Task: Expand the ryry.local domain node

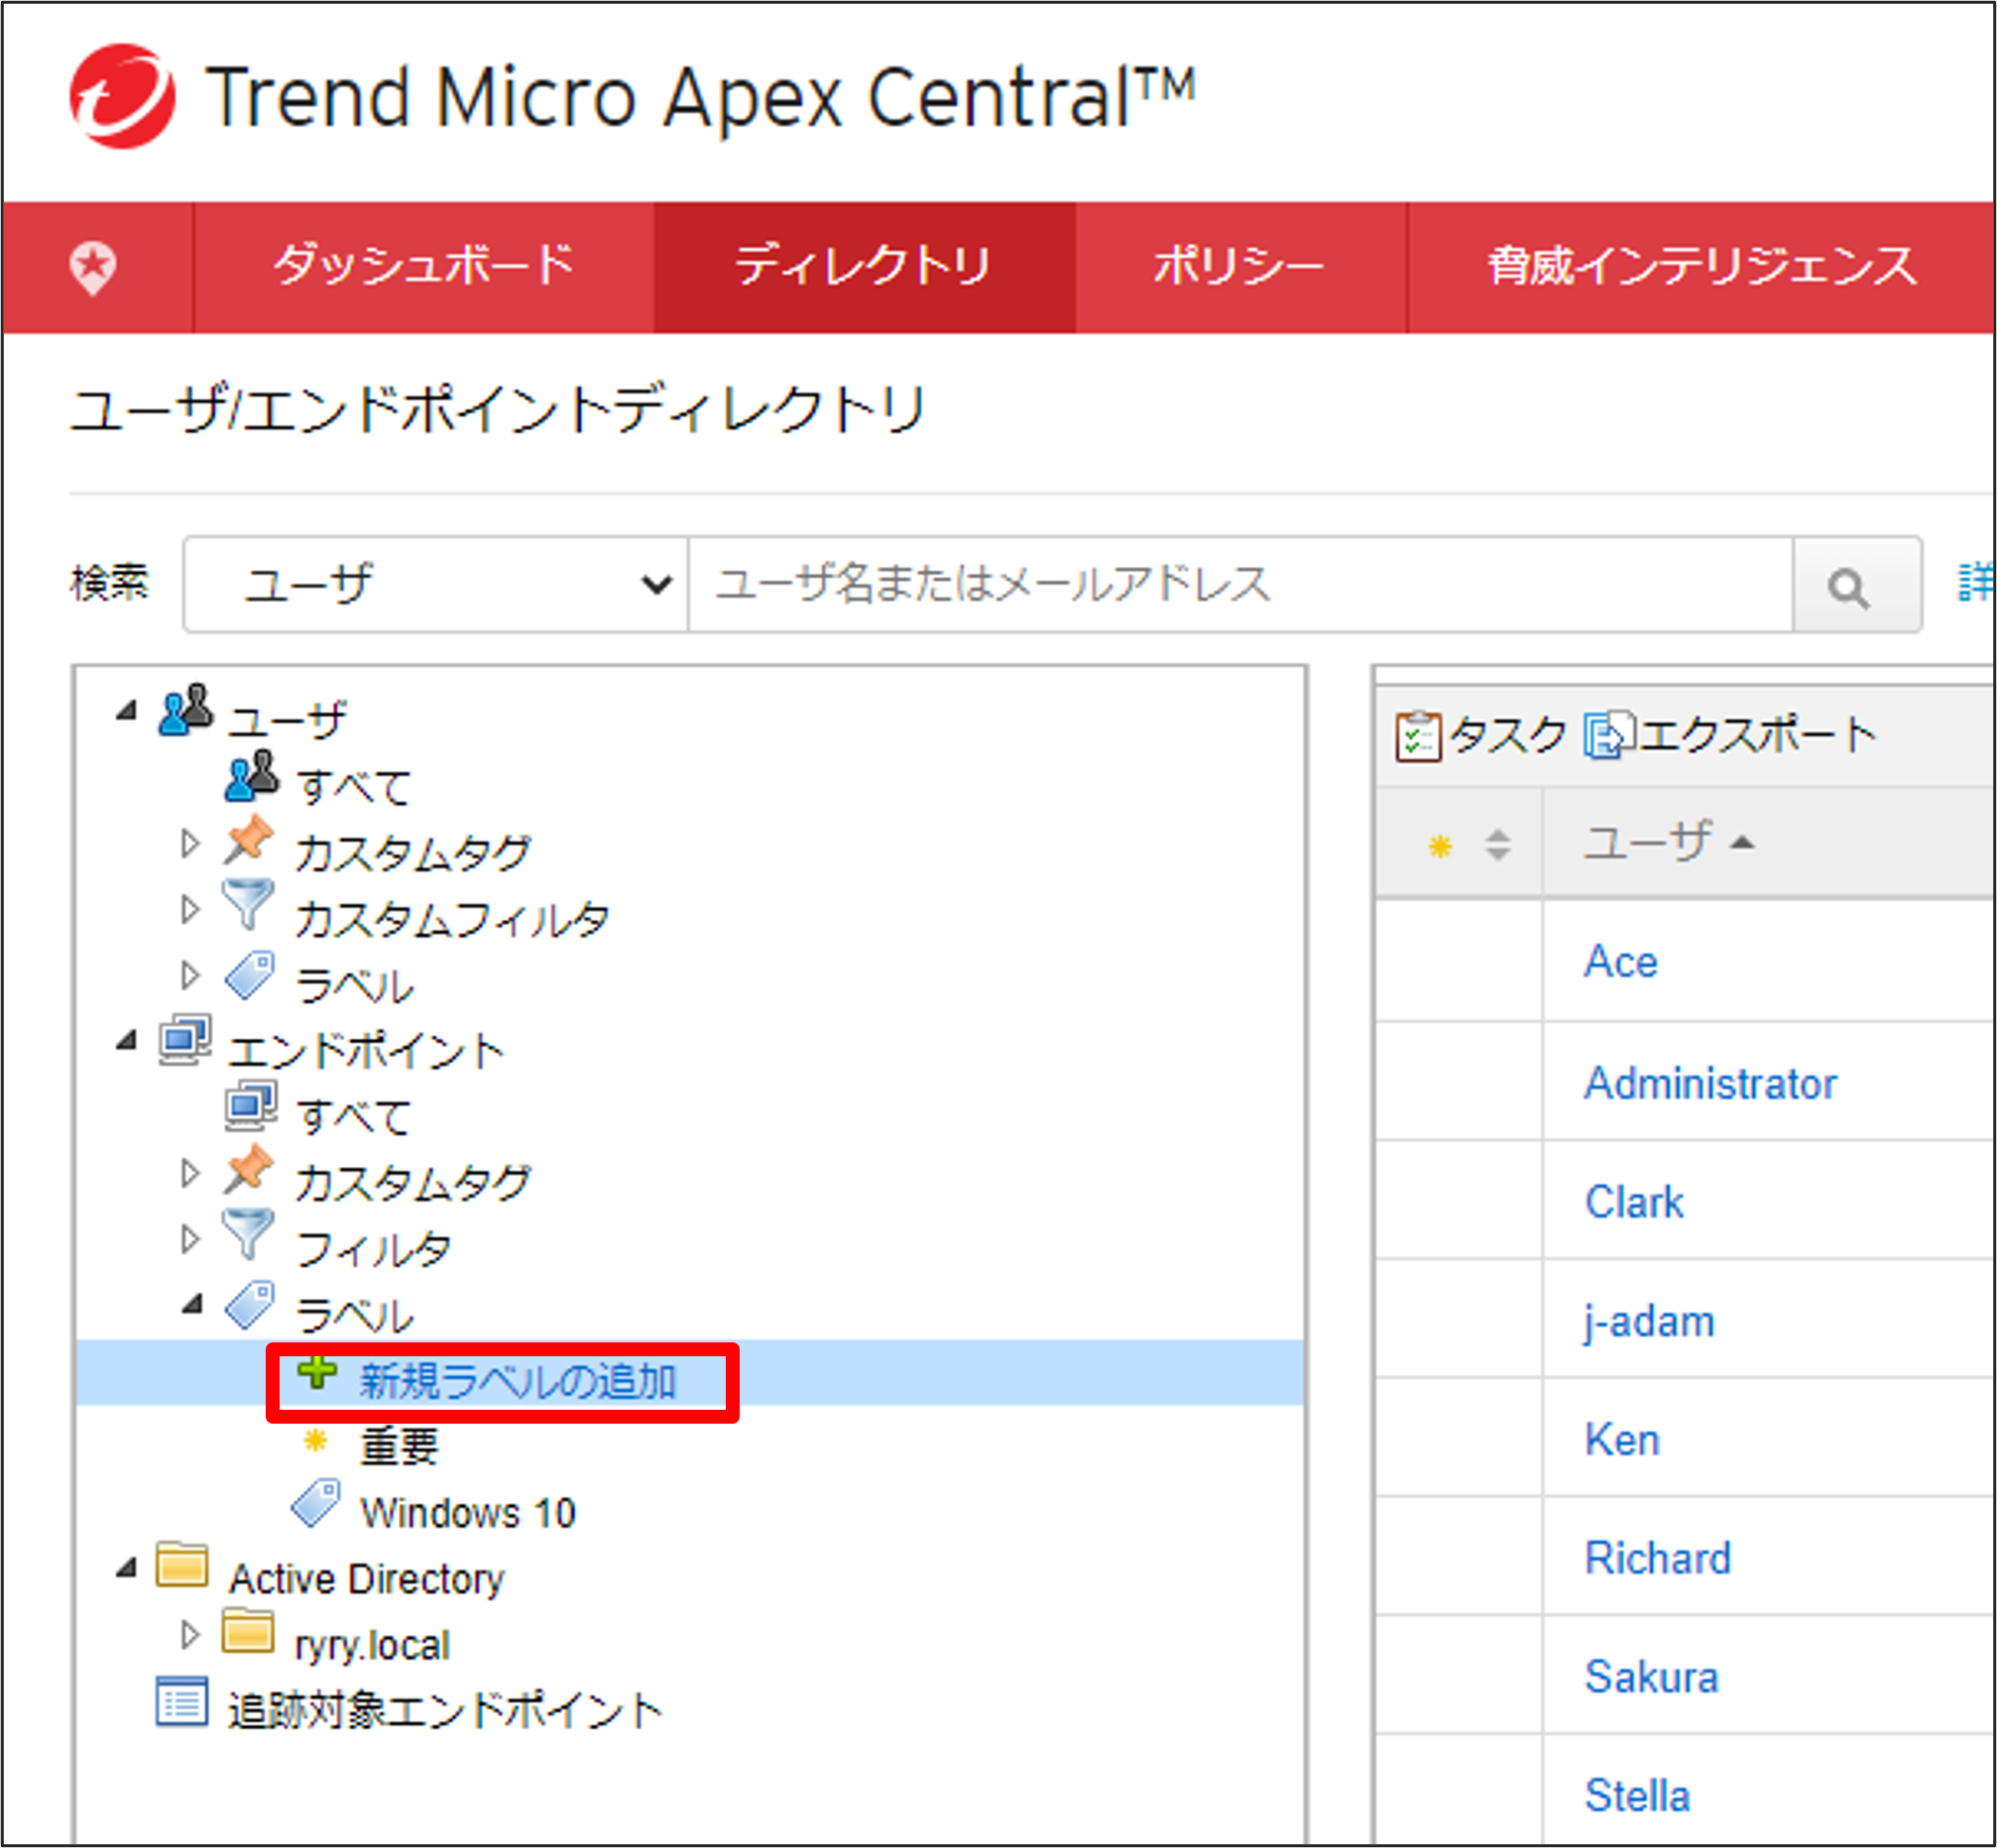Action: point(190,1636)
